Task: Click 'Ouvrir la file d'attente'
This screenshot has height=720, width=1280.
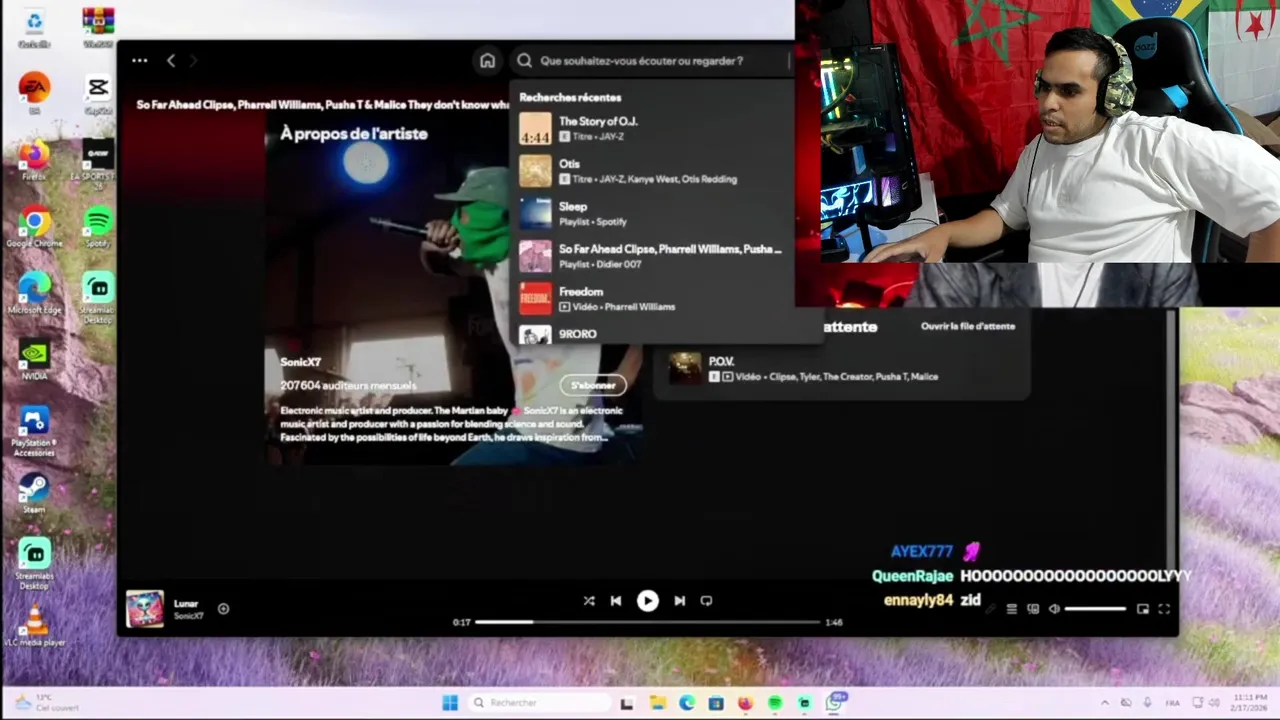Action: (x=968, y=326)
